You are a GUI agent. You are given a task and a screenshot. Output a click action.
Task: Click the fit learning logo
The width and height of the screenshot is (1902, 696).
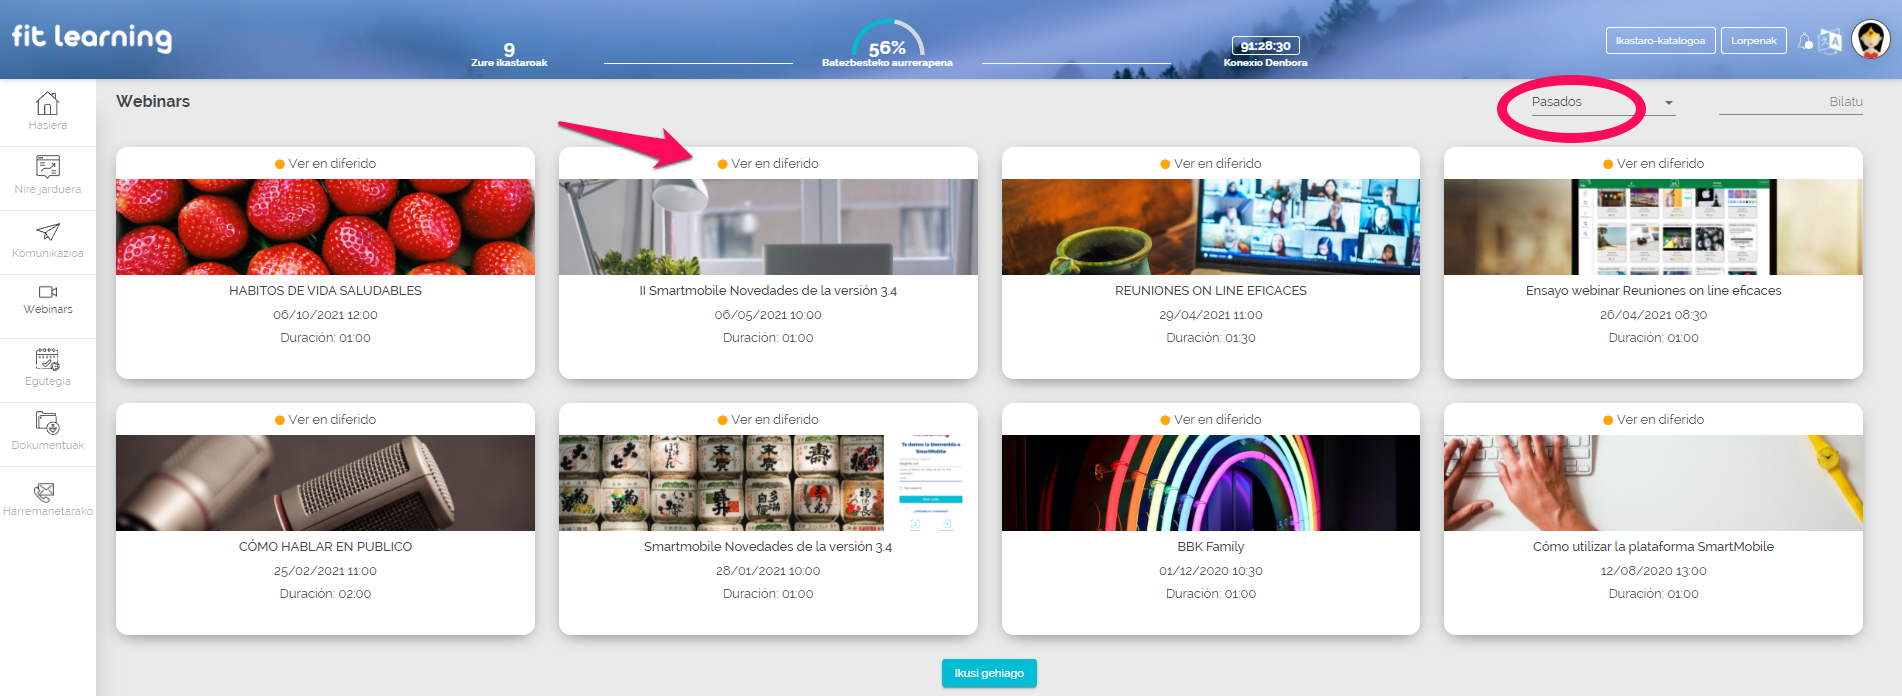coord(92,38)
